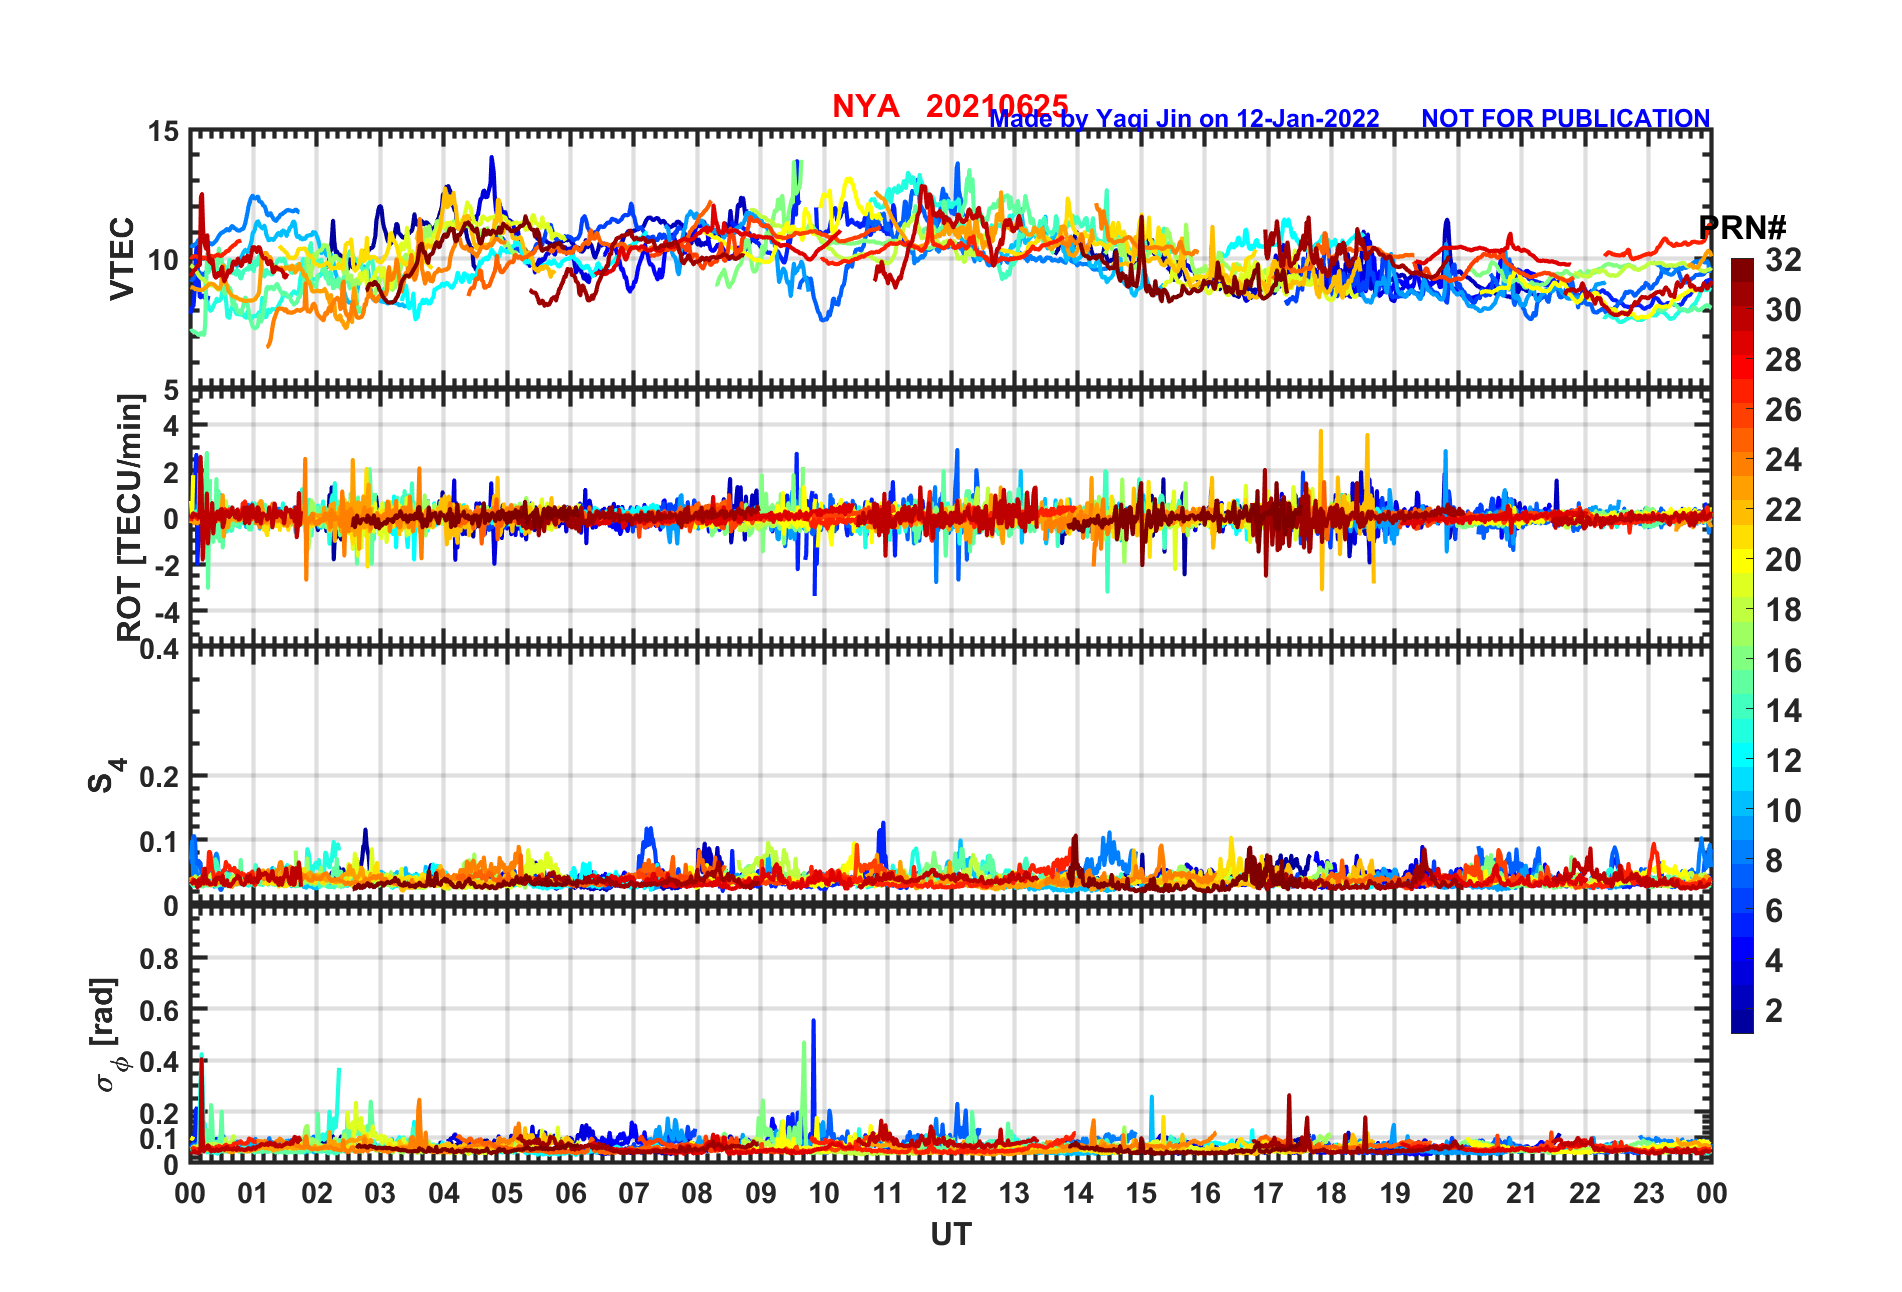Click the 0.2 tick on the σφ axis

[160, 1114]
